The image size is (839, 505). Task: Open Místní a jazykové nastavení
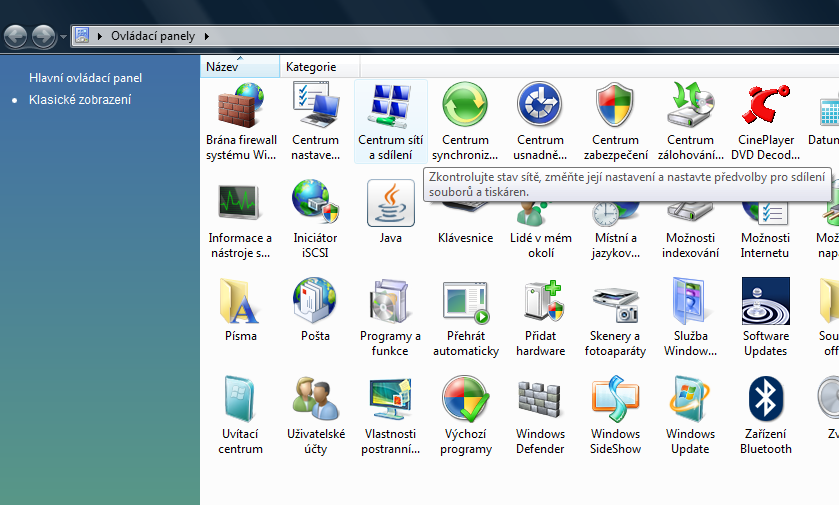pyautogui.click(x=615, y=245)
